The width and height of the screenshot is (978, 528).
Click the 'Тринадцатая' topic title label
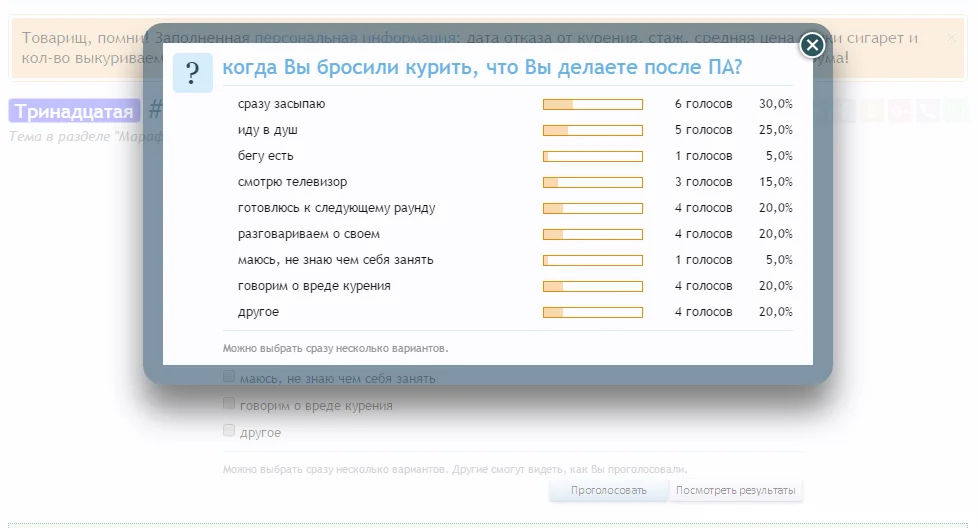click(74, 111)
